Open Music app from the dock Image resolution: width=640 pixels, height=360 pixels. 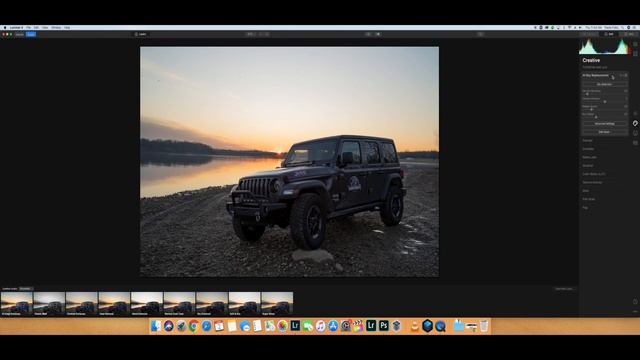click(x=320, y=326)
